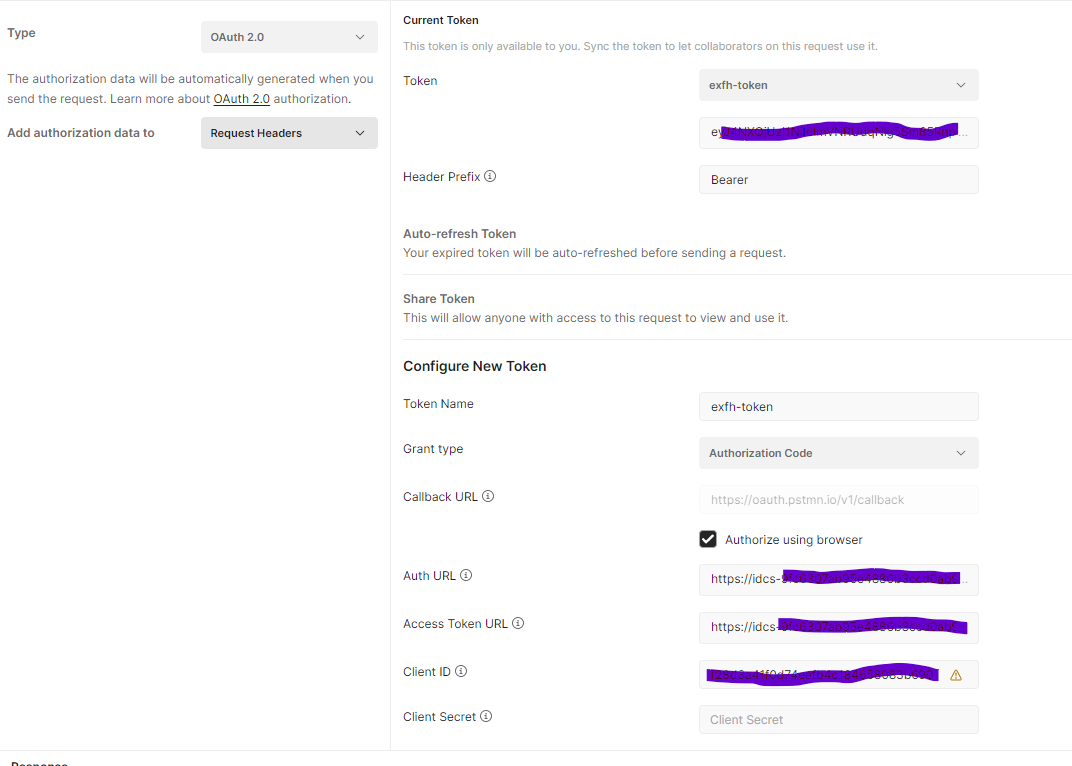The image size is (1072, 766).
Task: Click info icon beside Auth URL label
Action: click(x=466, y=576)
